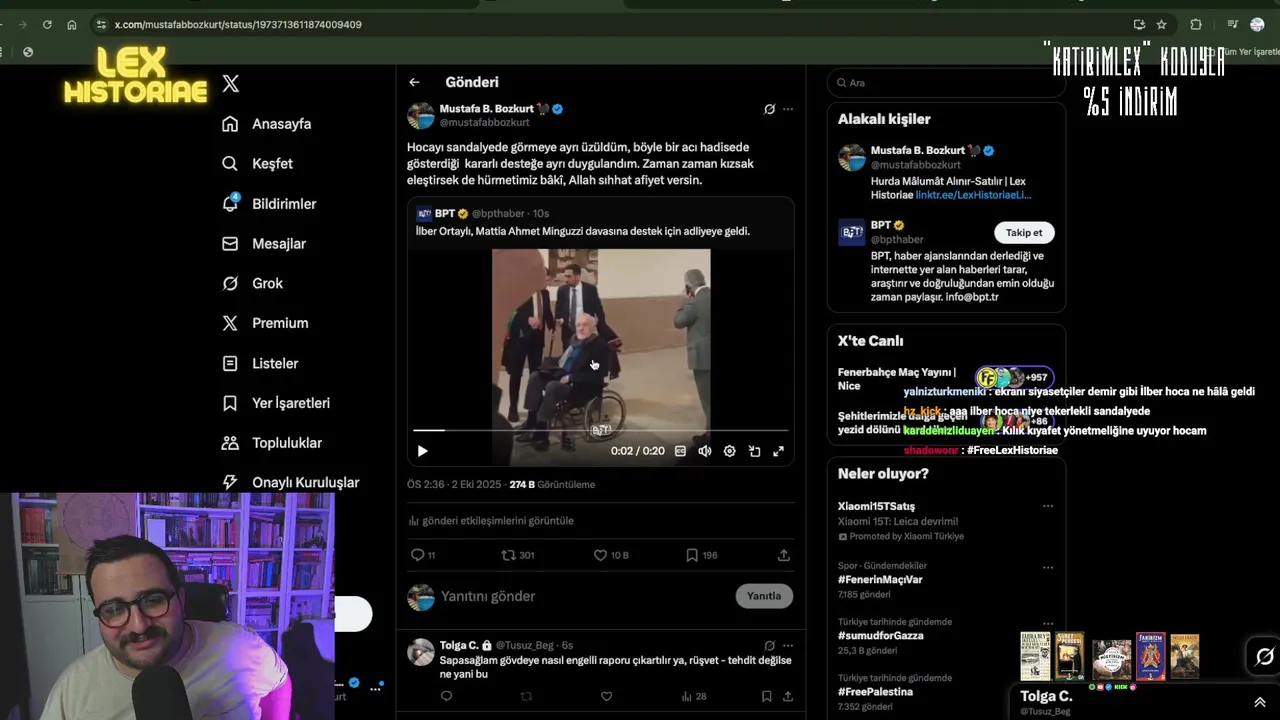Open Keşfet explore page
The height and width of the screenshot is (720, 1280).
click(257, 164)
